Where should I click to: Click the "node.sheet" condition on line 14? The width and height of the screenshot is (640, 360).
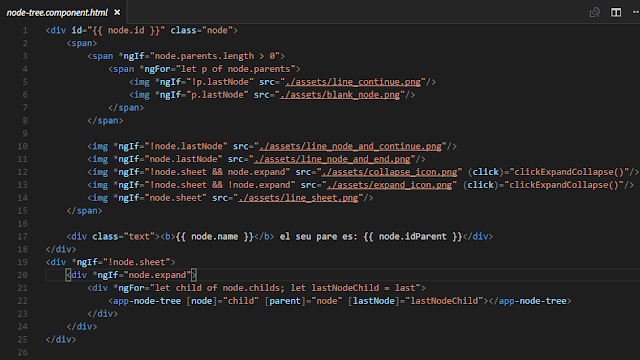coord(176,198)
